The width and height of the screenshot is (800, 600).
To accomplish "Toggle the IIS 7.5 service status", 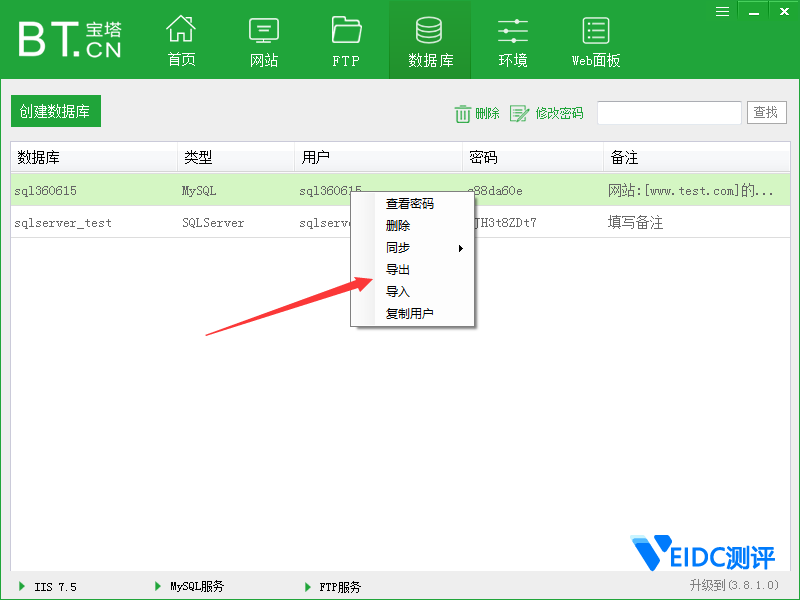I will pyautogui.click(x=23, y=586).
